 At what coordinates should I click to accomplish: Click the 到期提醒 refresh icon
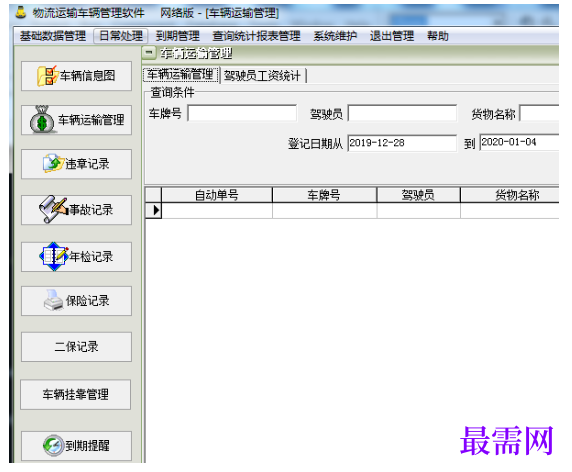click(x=53, y=445)
